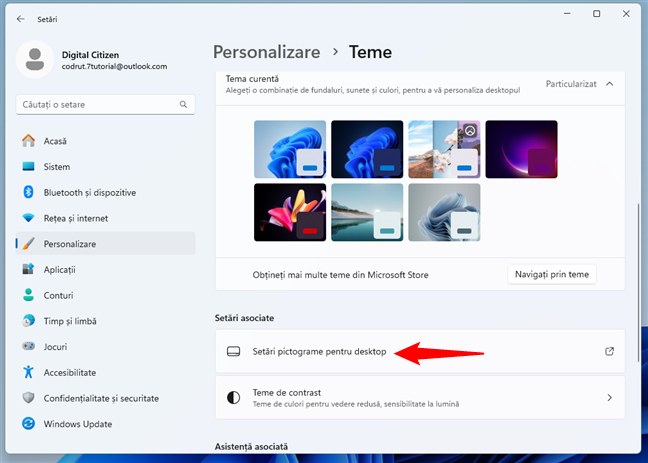Apply the lake landscape theme
Viewport: 648px width, 463px height.
(367, 212)
